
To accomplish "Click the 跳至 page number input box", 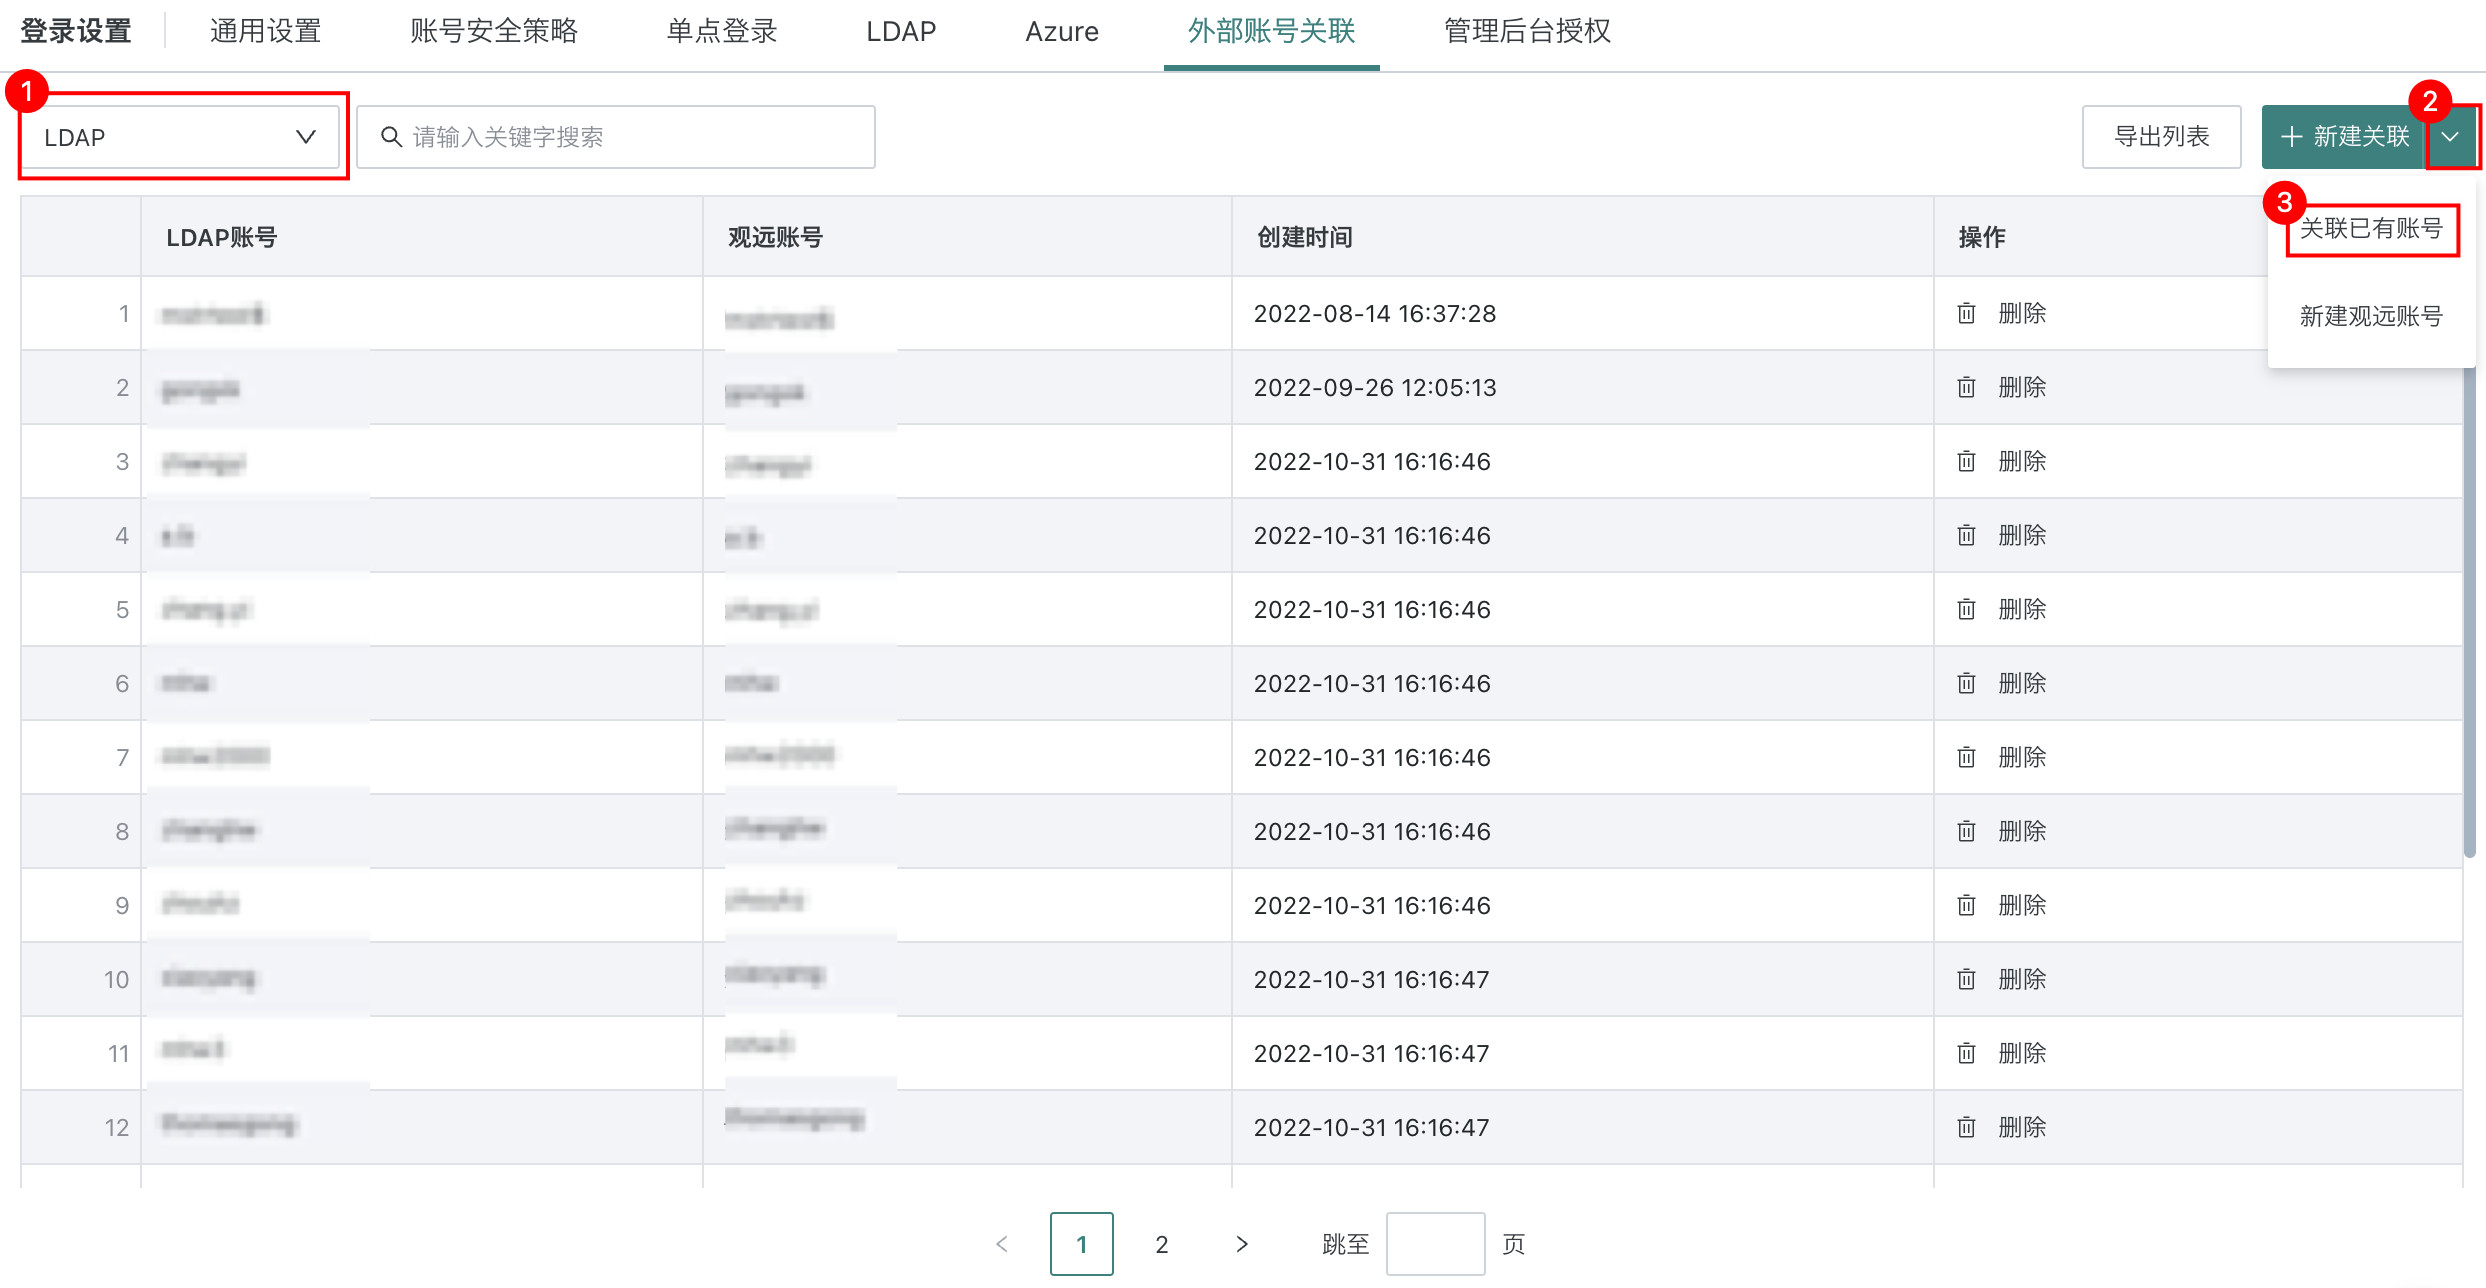I will tap(1435, 1244).
